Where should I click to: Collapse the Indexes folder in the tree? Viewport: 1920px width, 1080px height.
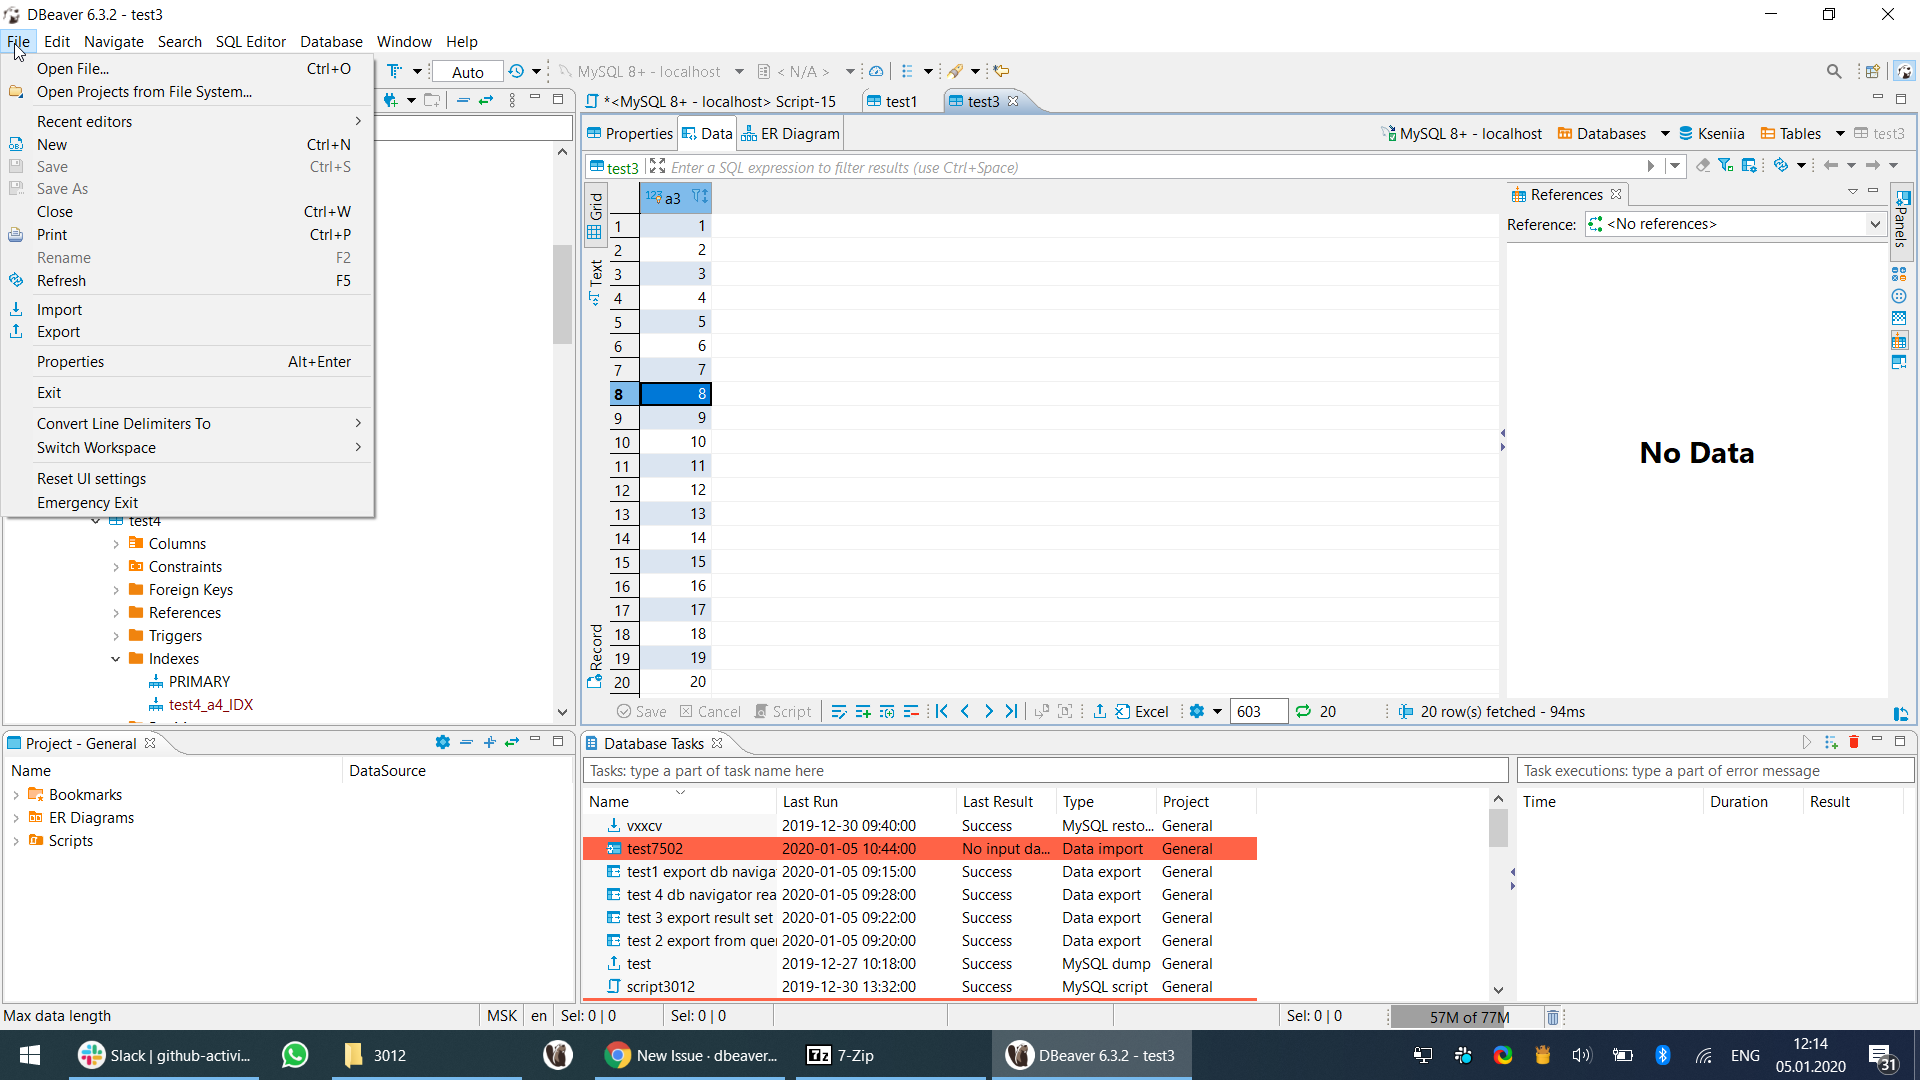point(116,659)
